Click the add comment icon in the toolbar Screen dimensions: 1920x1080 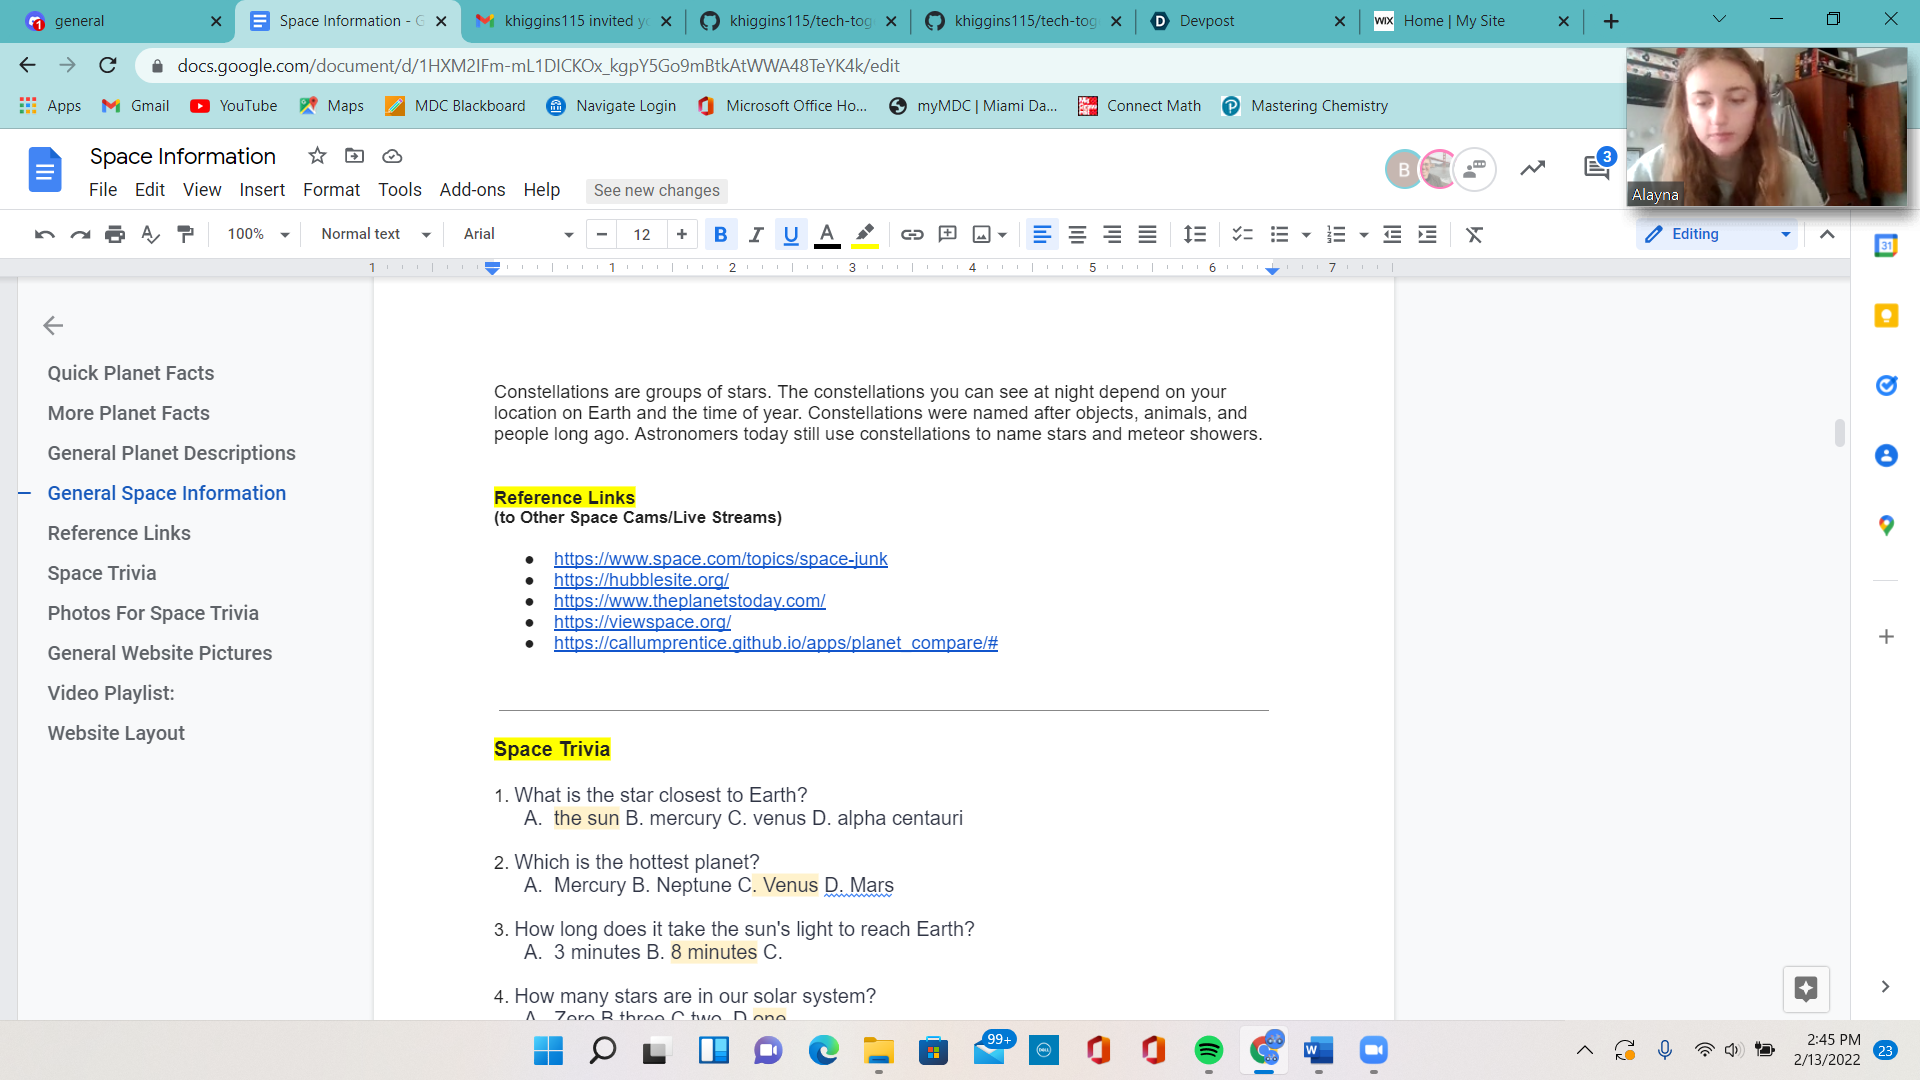947,234
